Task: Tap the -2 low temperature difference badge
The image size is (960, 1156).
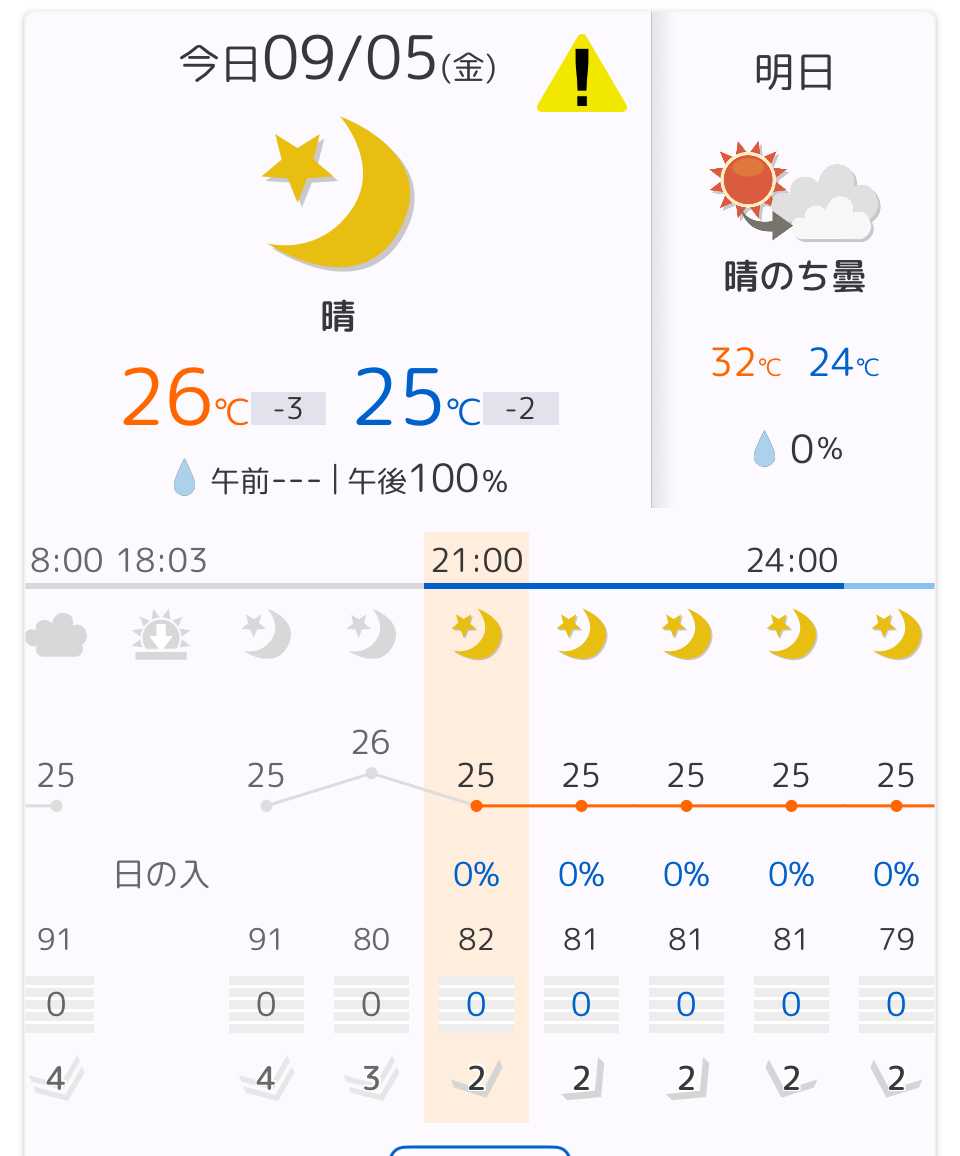Action: pyautogui.click(x=521, y=409)
